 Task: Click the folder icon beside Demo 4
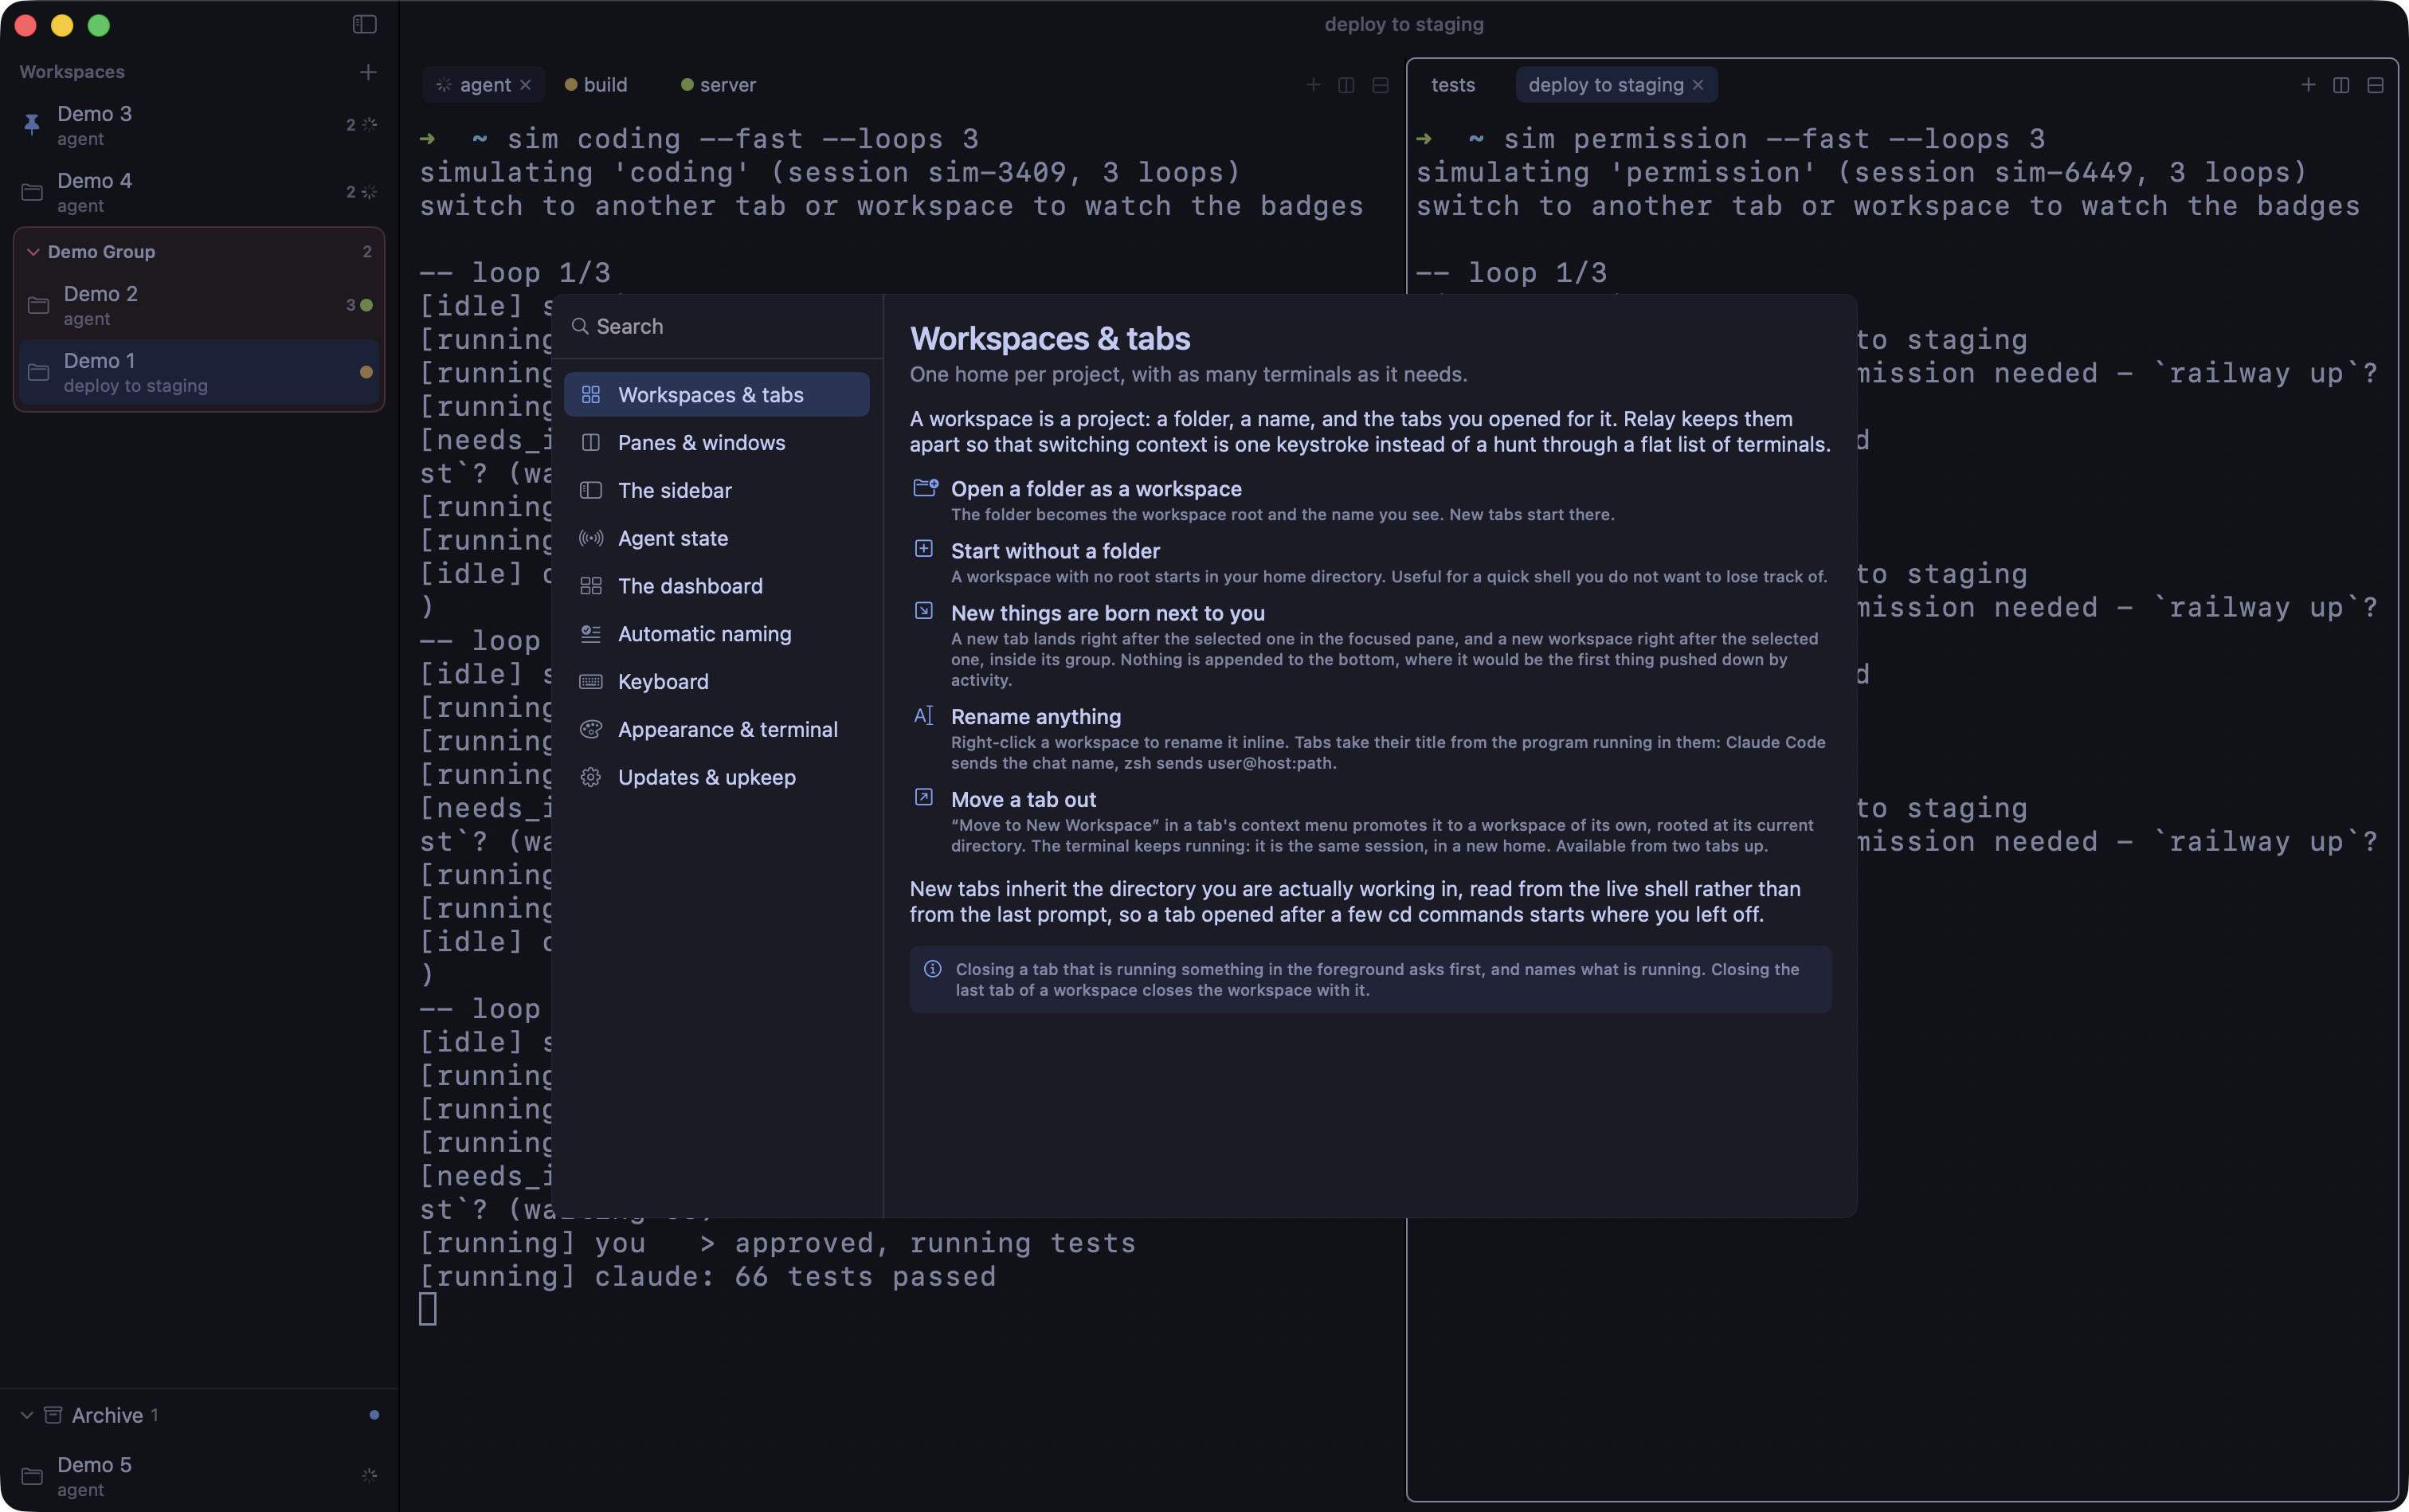(x=32, y=192)
